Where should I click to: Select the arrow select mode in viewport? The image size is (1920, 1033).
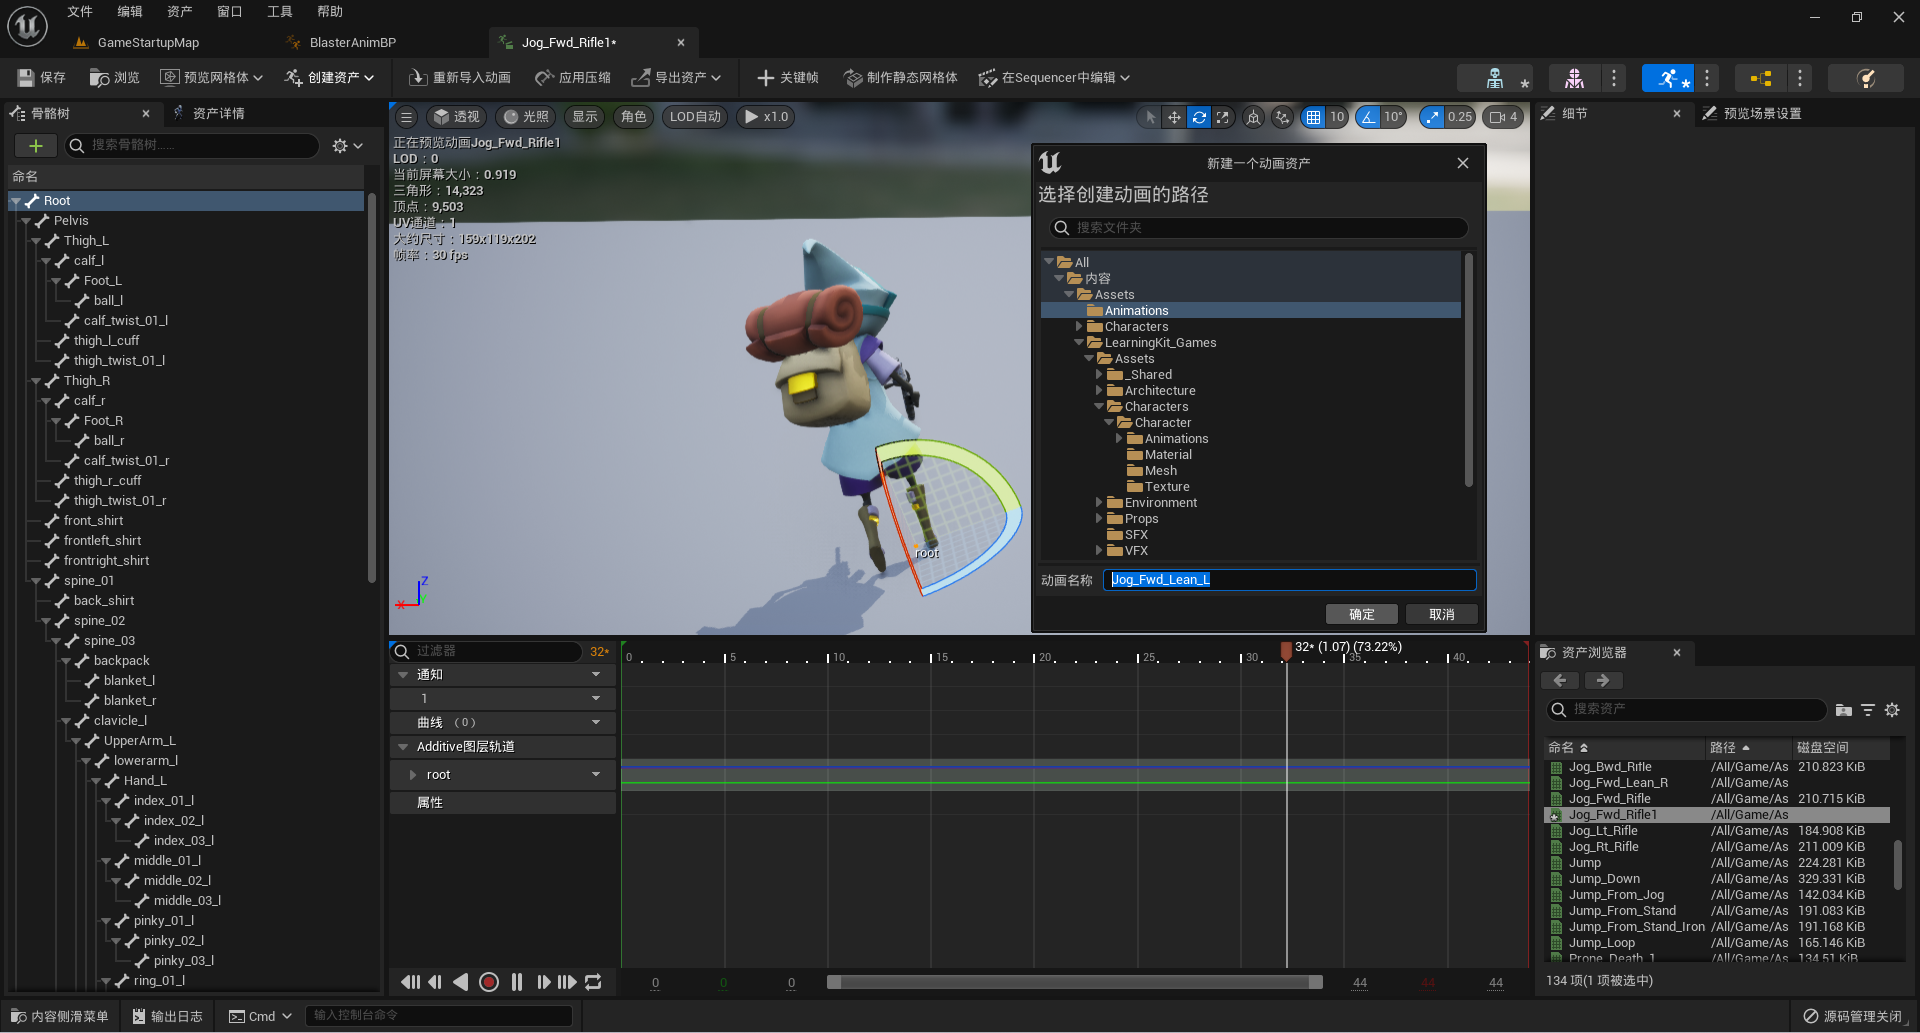tap(1150, 117)
